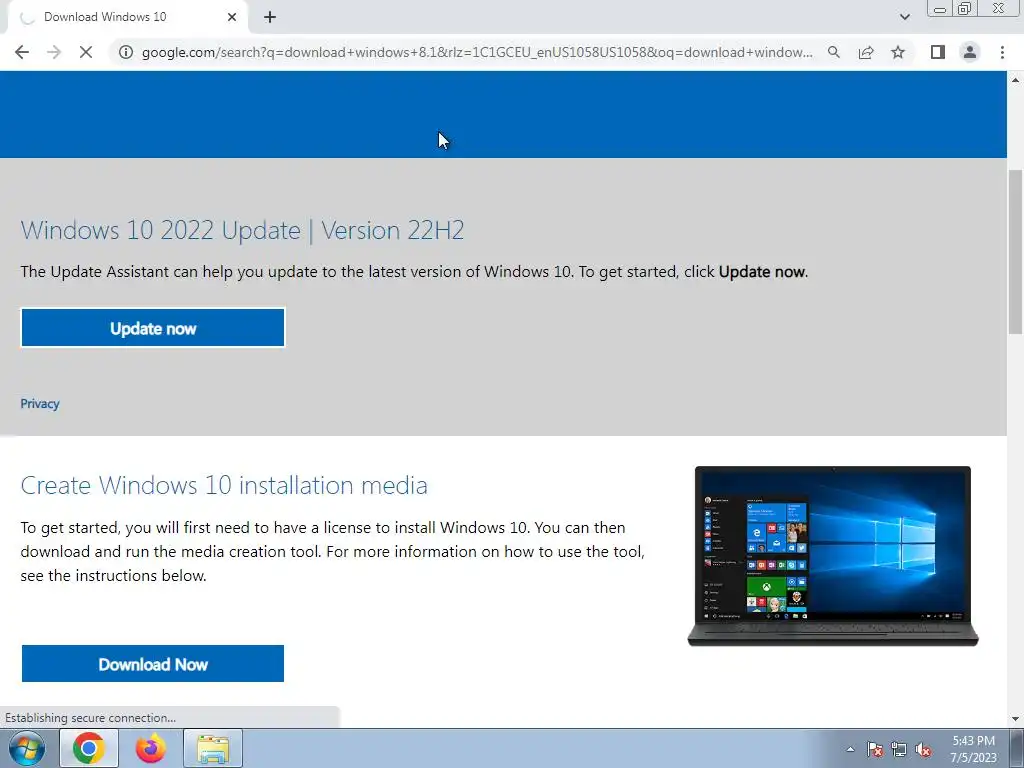Click Chrome icon in taskbar

pos(89,748)
